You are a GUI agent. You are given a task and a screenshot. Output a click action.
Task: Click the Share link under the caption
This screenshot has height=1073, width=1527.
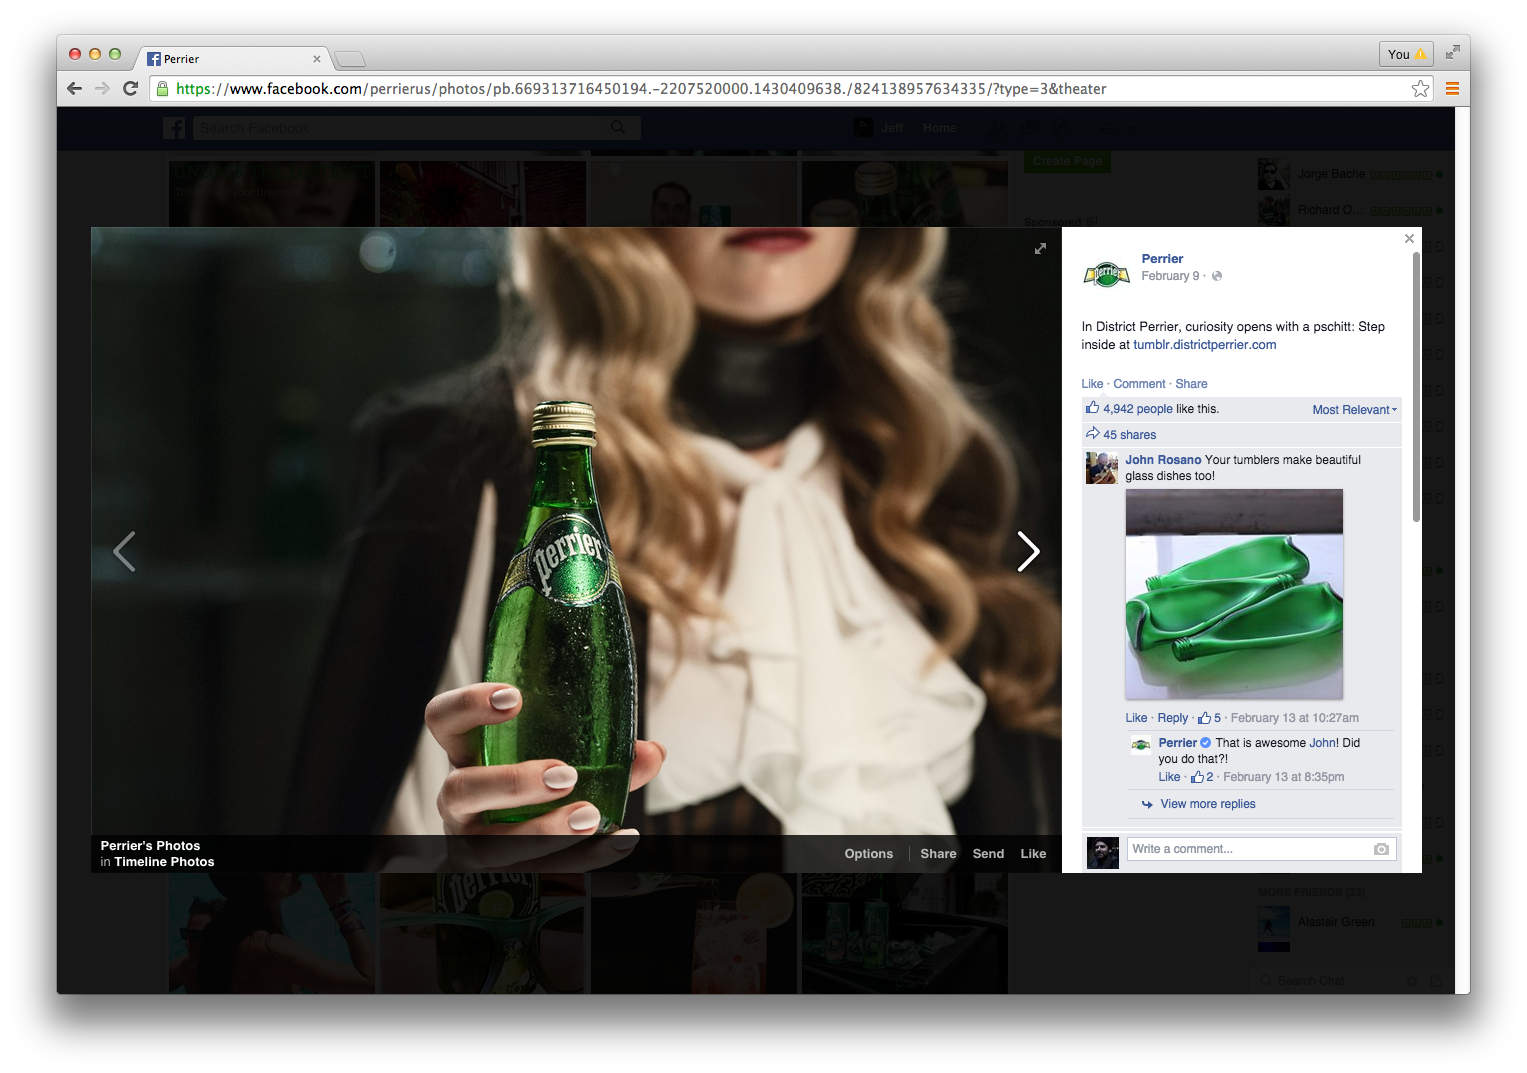(x=1191, y=384)
